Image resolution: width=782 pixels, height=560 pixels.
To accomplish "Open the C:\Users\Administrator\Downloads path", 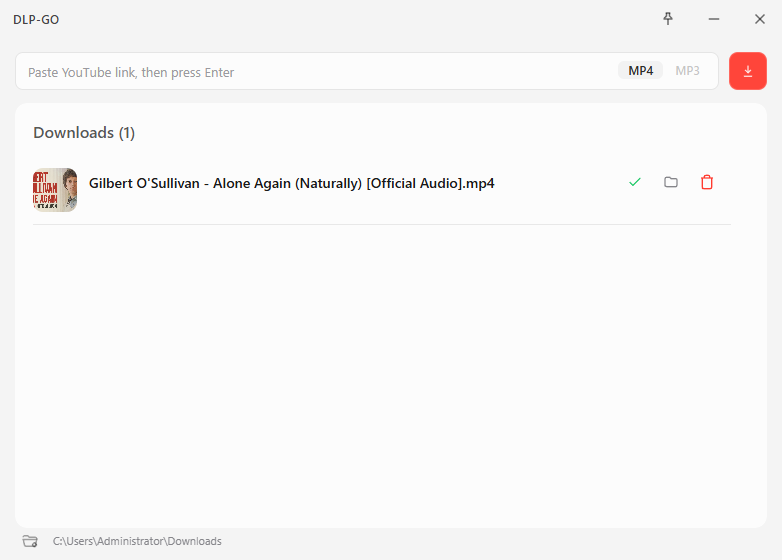I will pos(137,541).
